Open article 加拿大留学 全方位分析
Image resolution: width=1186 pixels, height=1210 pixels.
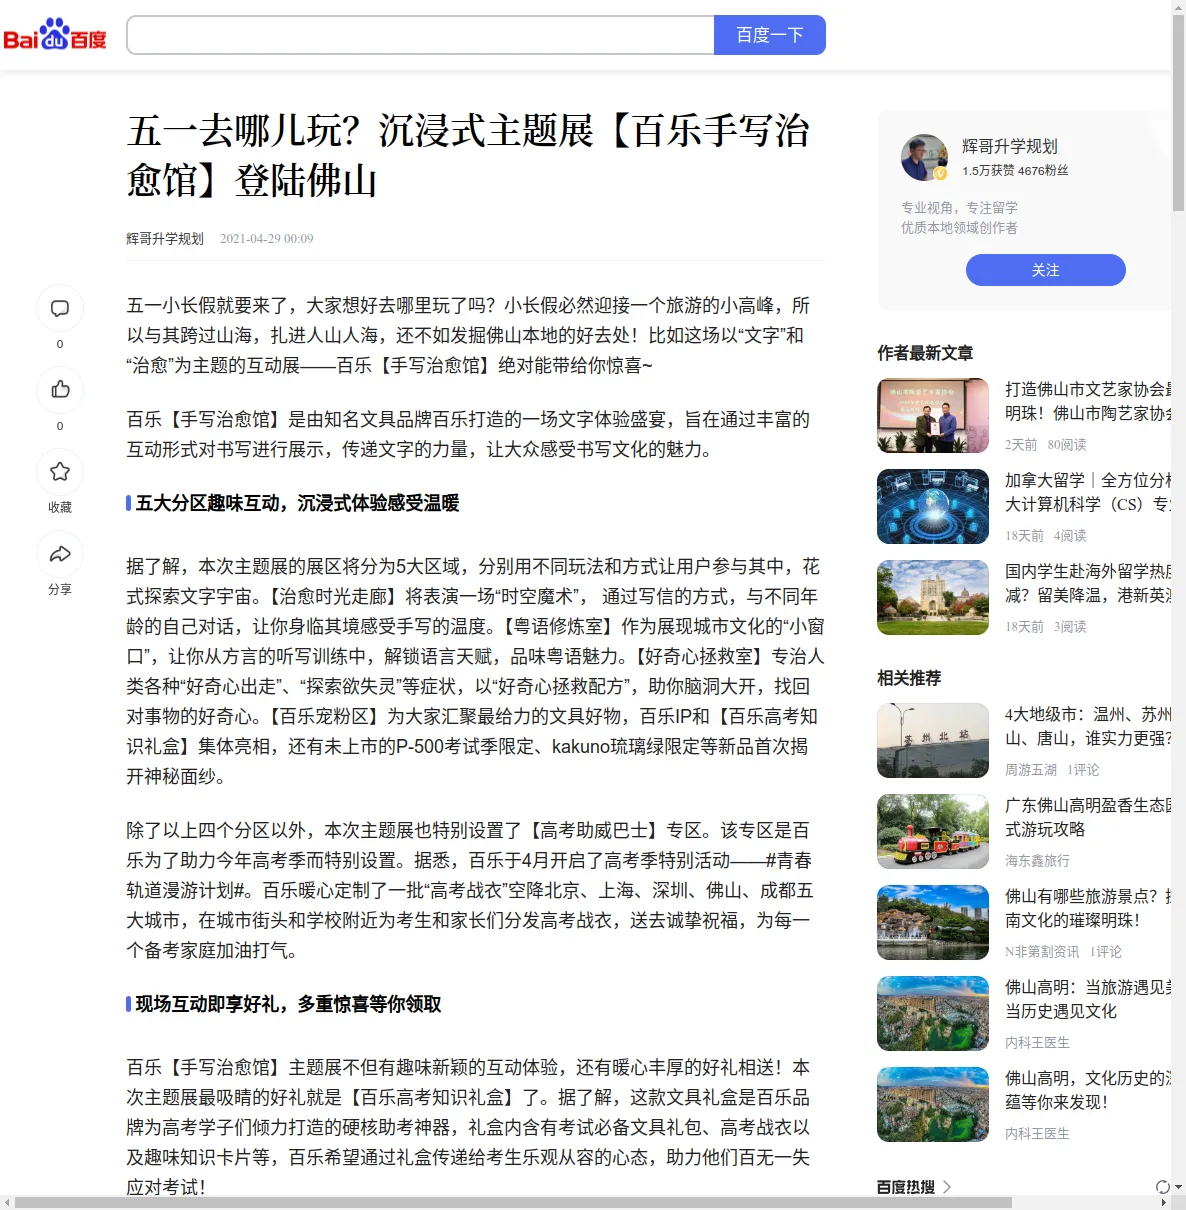[1088, 492]
